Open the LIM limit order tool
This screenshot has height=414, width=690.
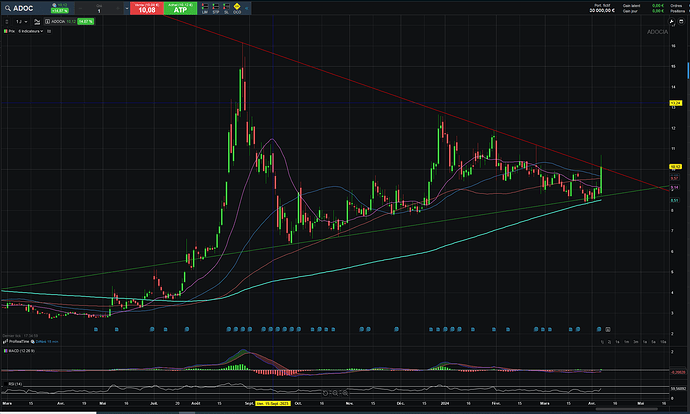pos(205,8)
